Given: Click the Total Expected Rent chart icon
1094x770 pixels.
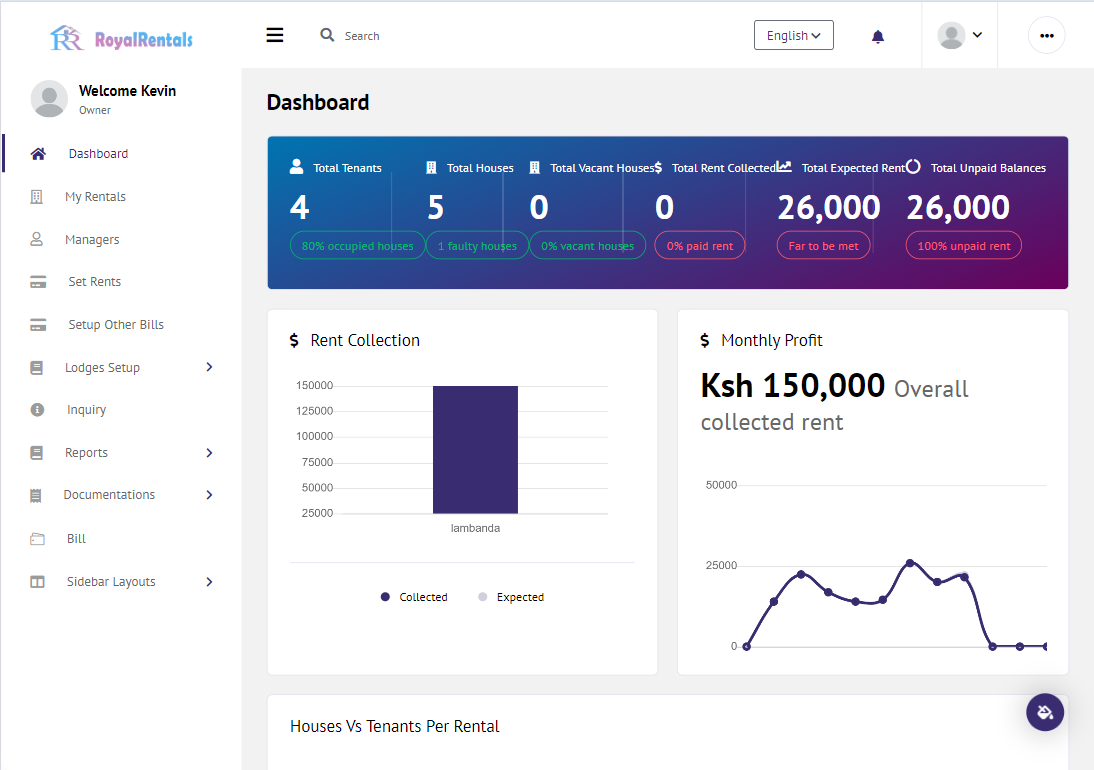Looking at the screenshot, I should [784, 166].
